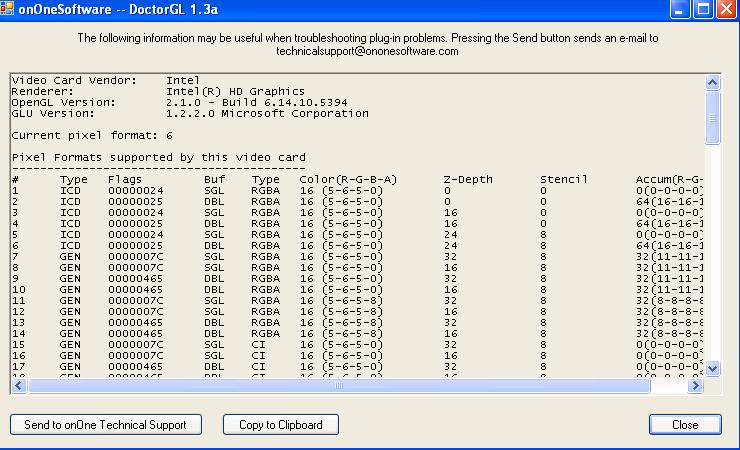Click the horizontal scrollbar thumb

pos(338,385)
